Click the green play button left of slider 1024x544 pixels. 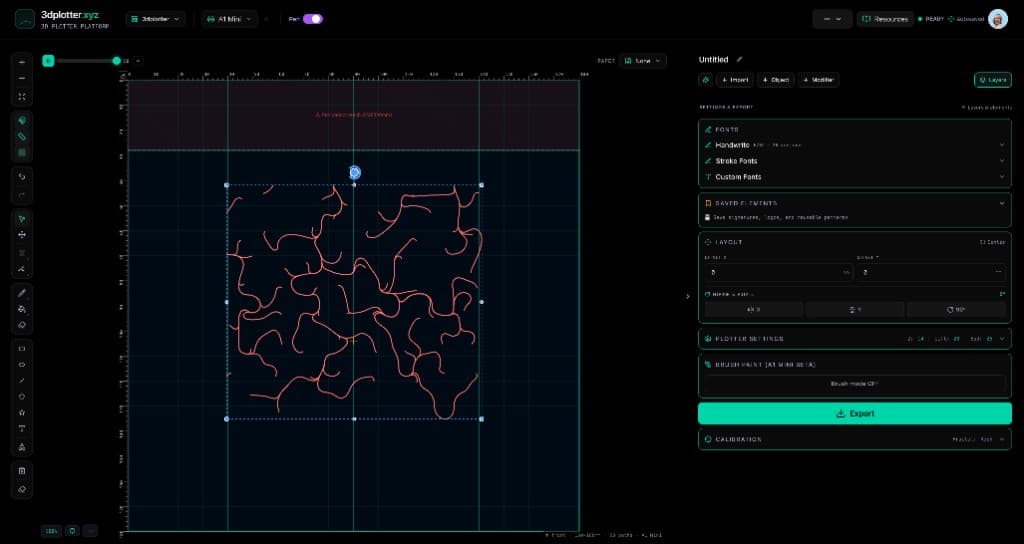point(48,61)
